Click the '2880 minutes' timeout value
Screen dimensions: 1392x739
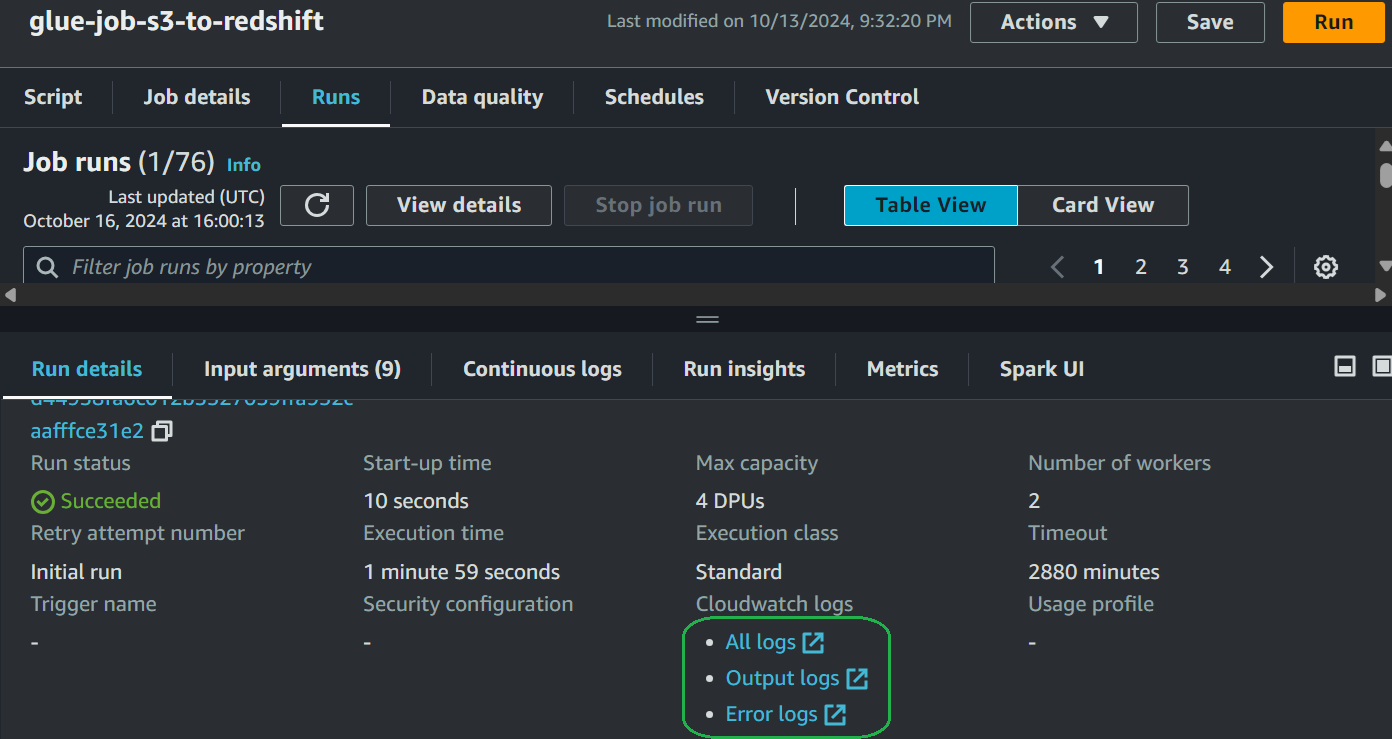pyautogui.click(x=1094, y=572)
